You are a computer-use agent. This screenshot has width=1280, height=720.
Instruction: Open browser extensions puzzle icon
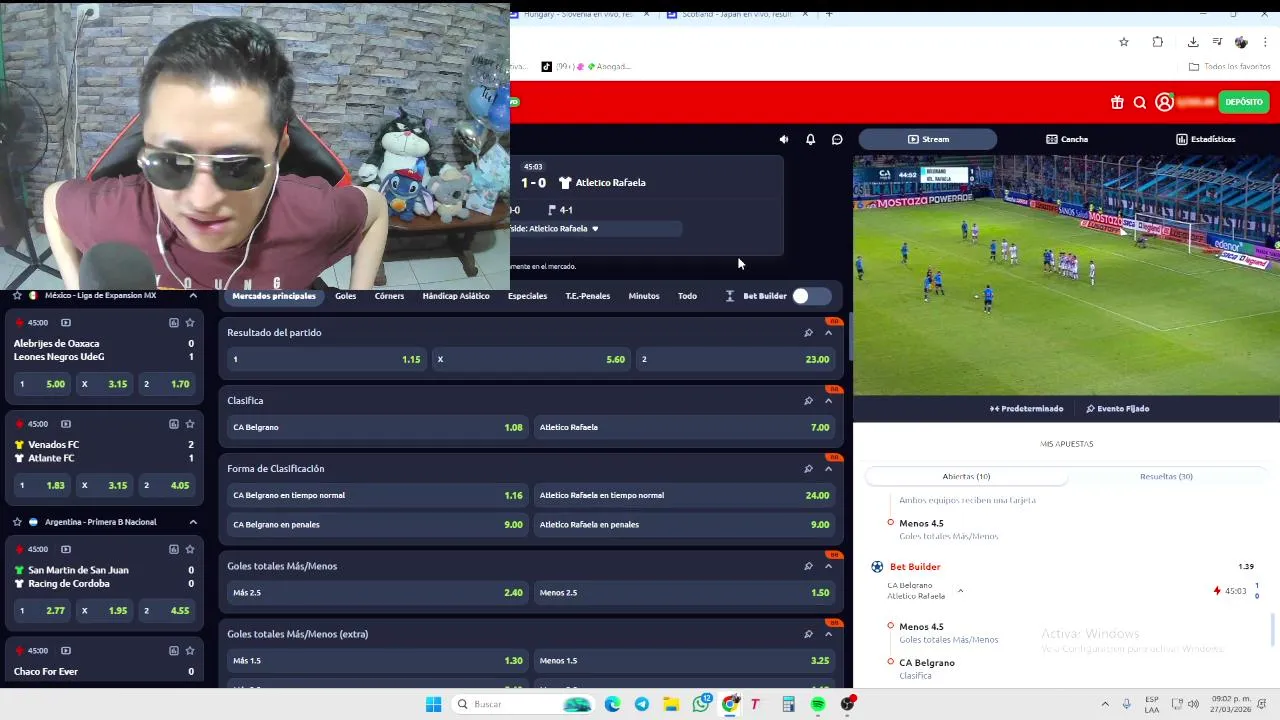[1157, 42]
